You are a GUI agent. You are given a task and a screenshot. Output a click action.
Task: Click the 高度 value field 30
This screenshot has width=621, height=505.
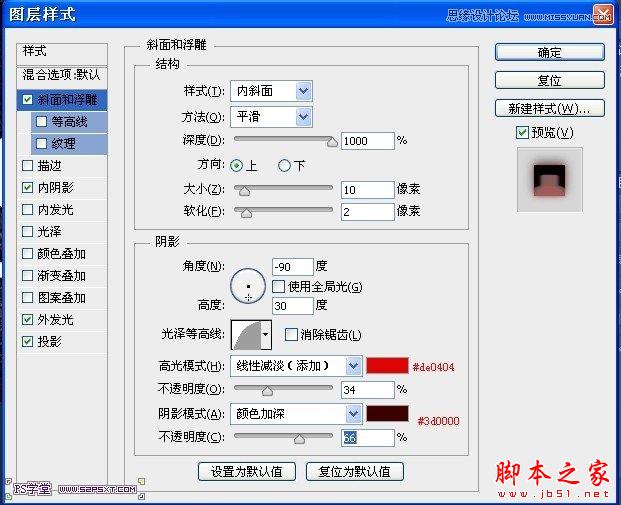[x=293, y=305]
